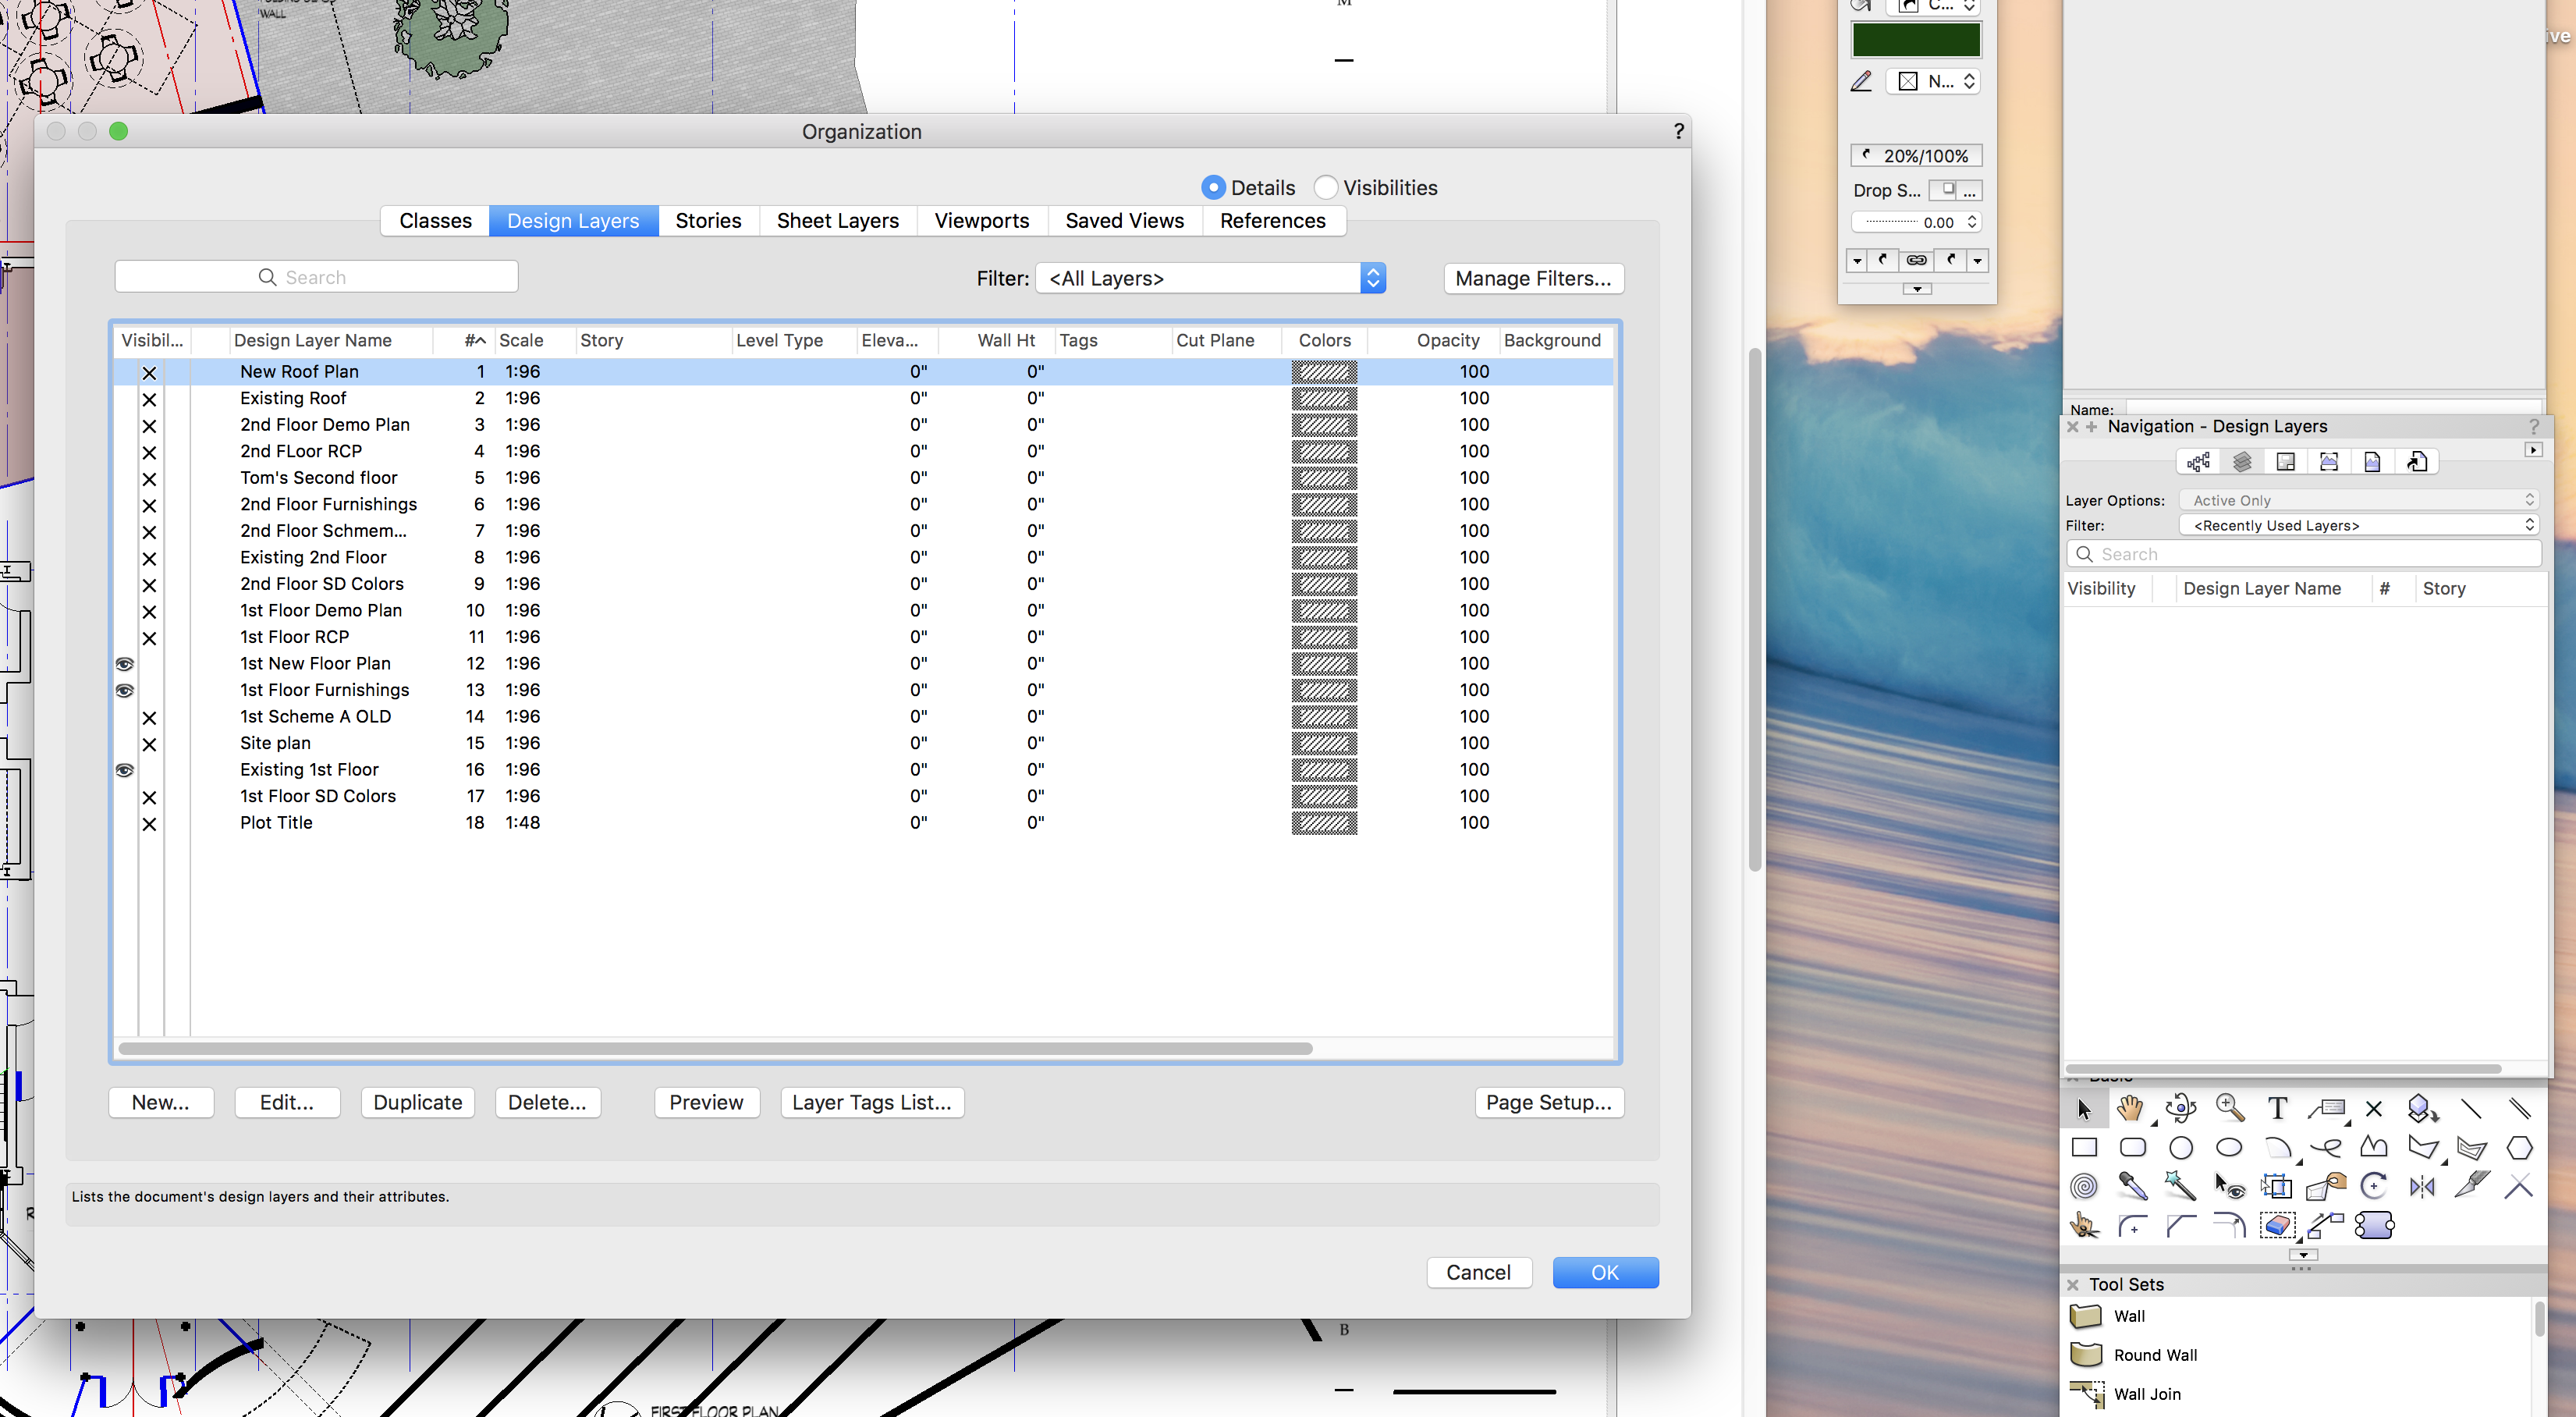Select the Zoom magnifier tool

click(x=2229, y=1108)
